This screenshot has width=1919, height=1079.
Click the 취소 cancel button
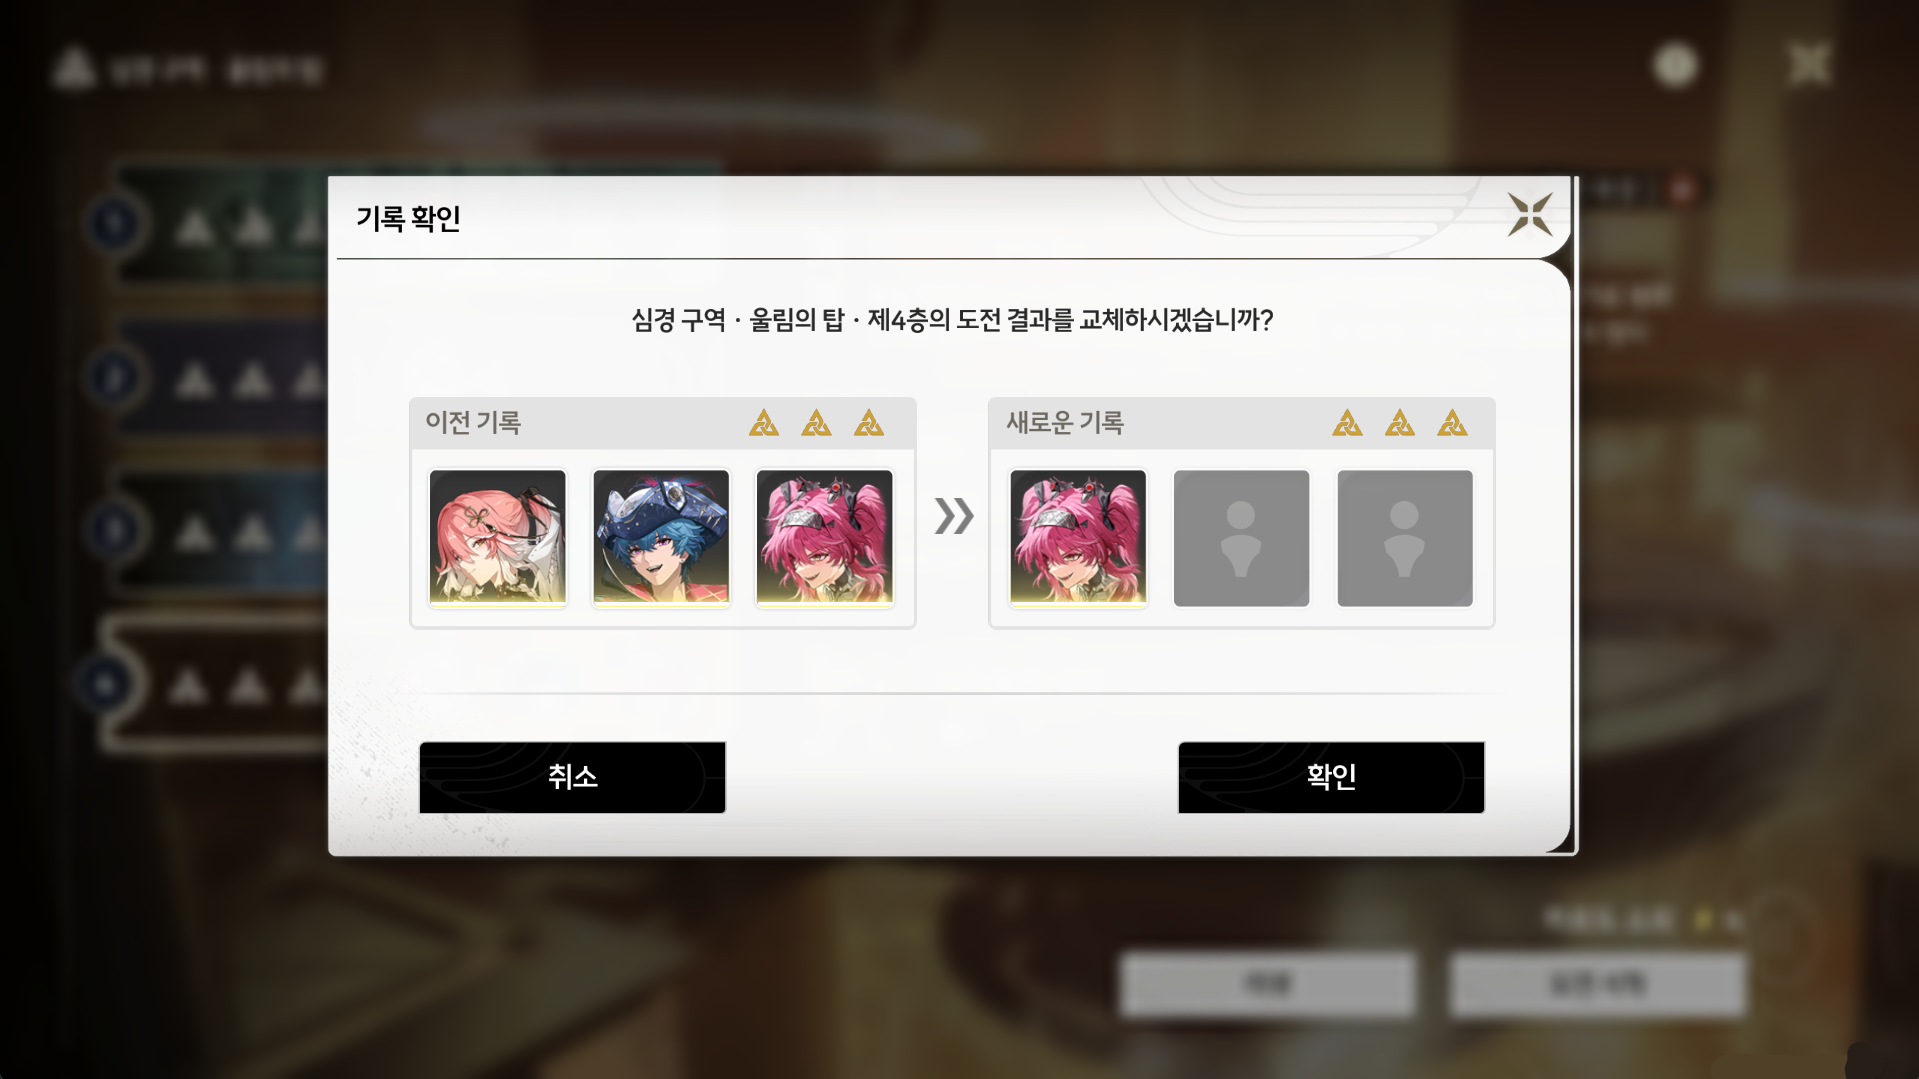click(x=572, y=777)
